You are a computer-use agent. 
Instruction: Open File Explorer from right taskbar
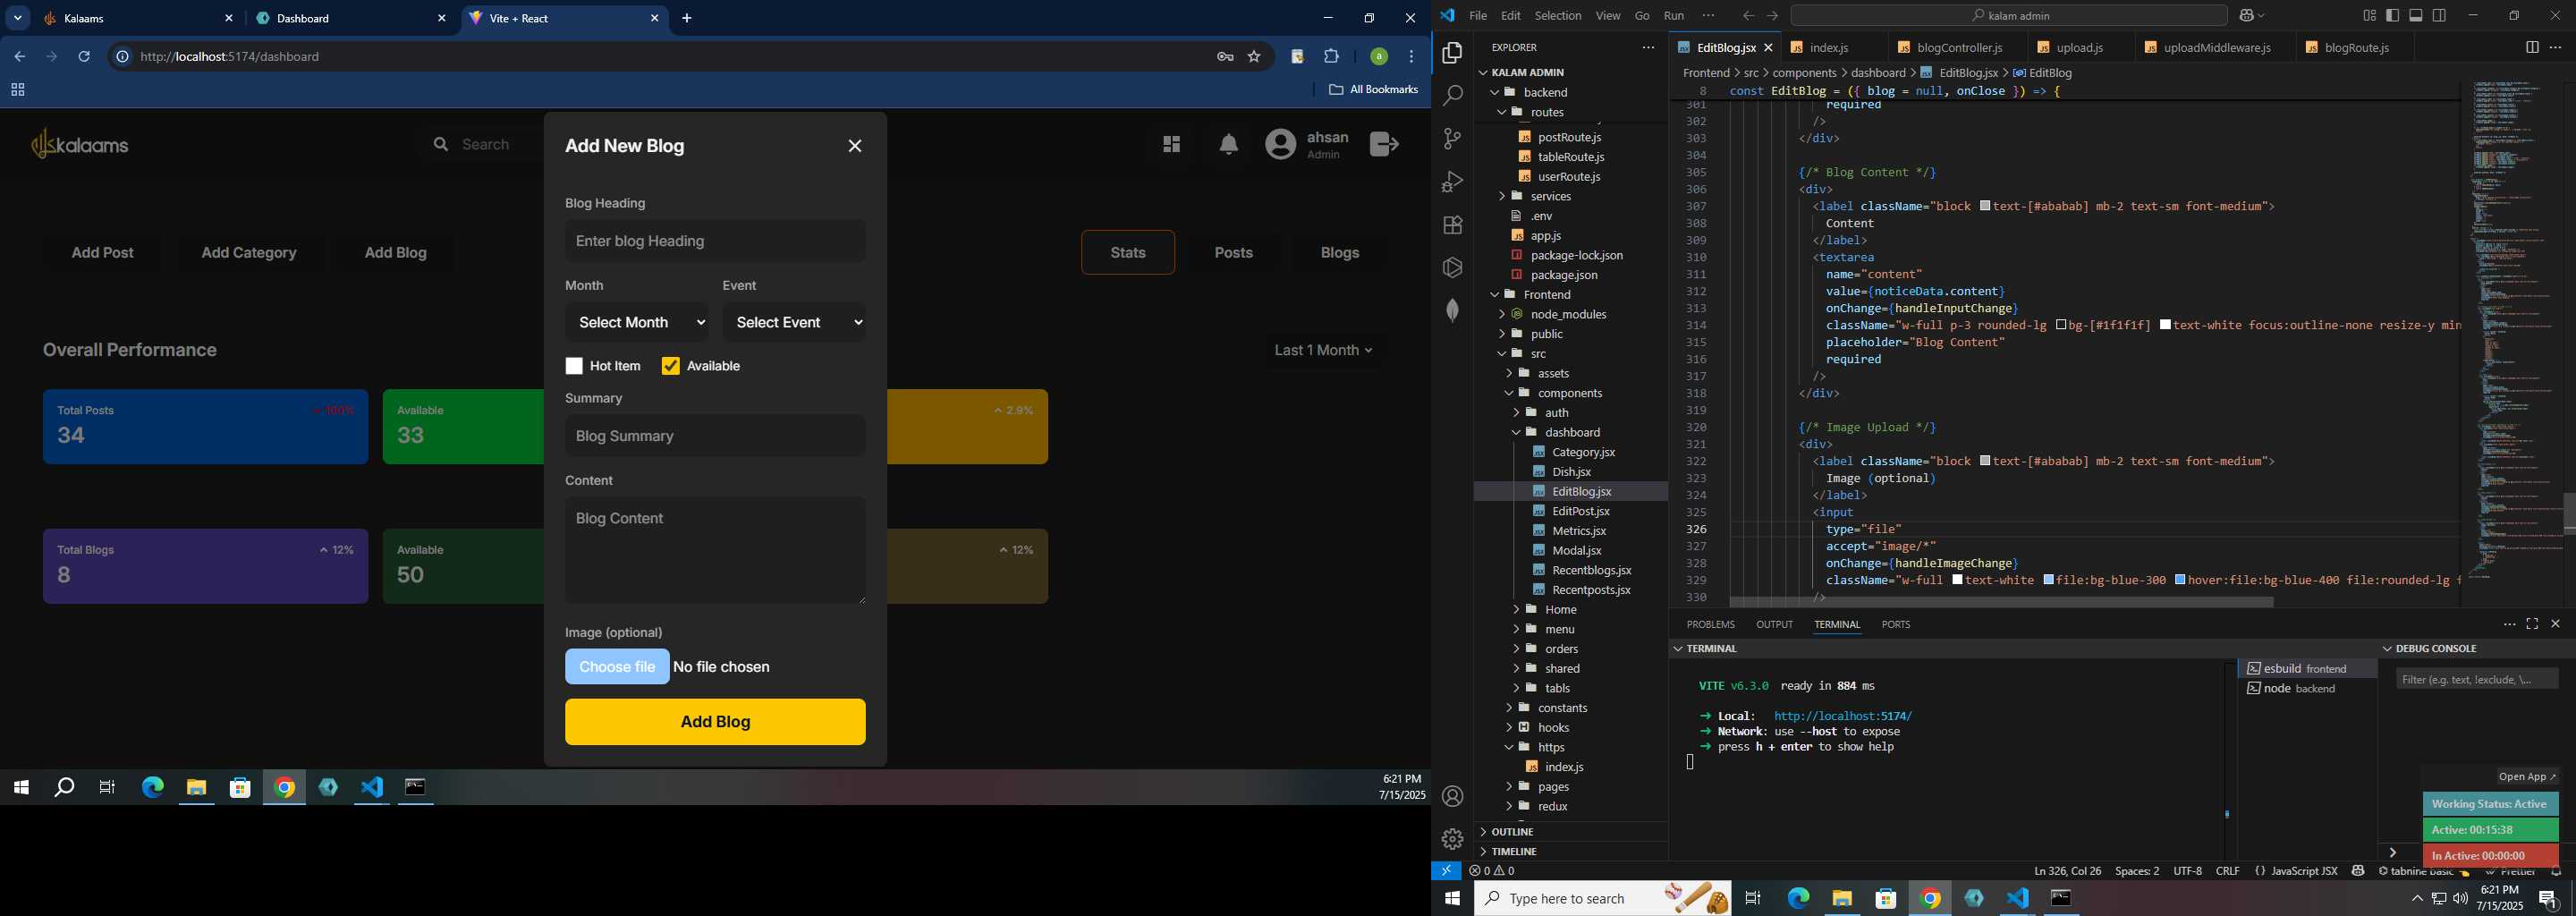(x=1842, y=898)
